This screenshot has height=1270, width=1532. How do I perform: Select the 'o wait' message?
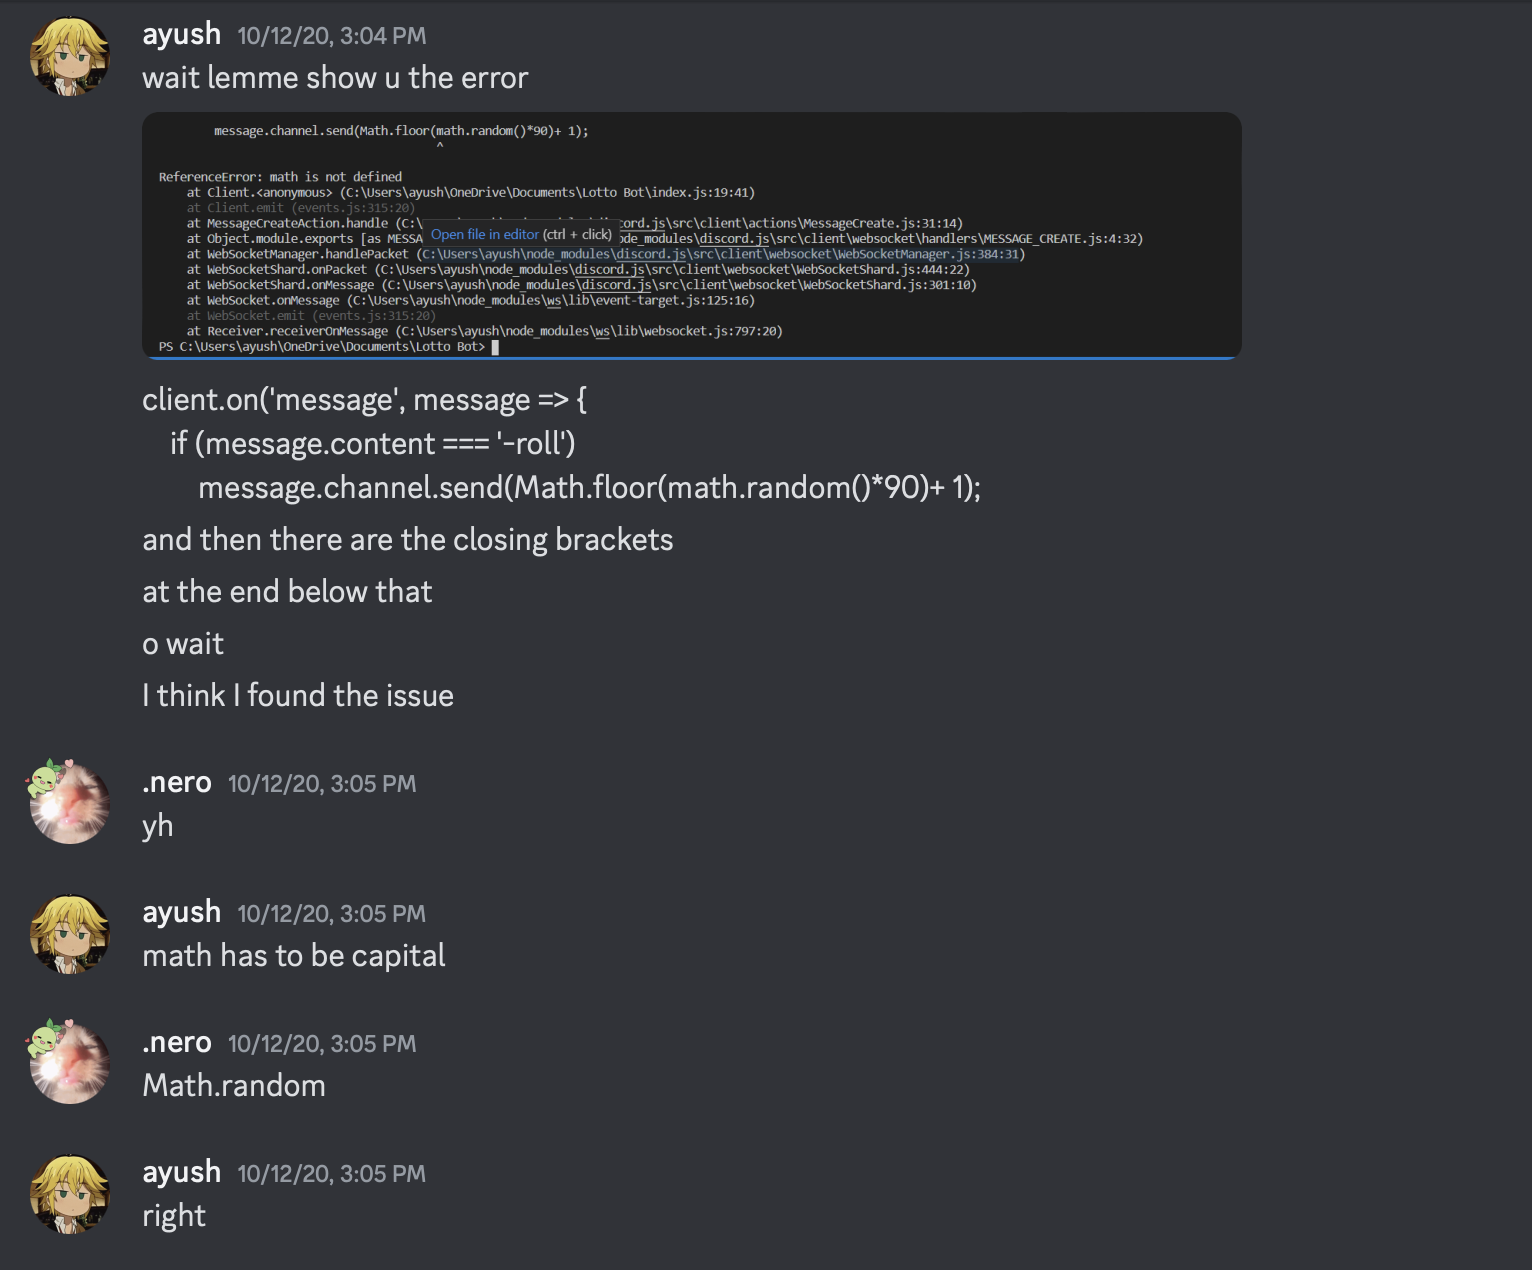coord(183,644)
